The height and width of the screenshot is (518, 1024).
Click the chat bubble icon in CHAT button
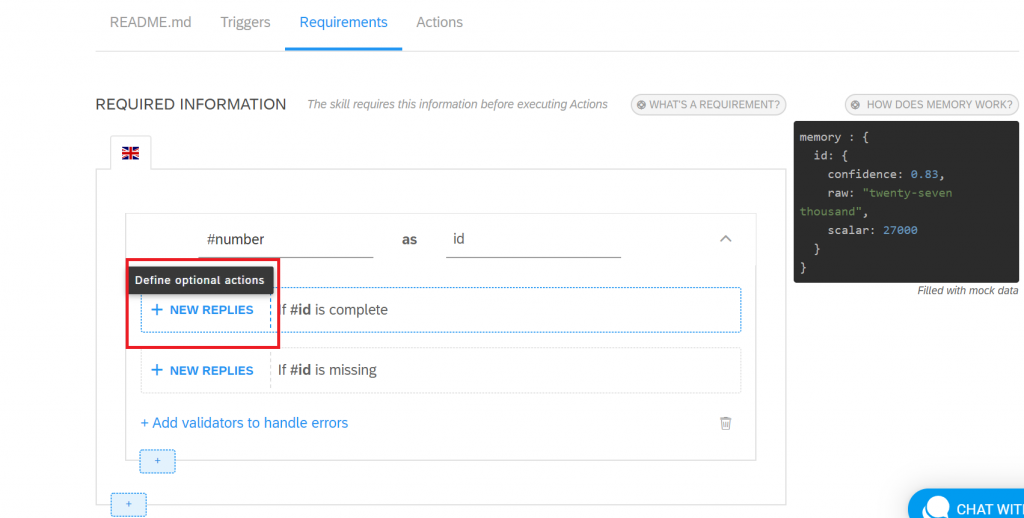click(x=936, y=507)
